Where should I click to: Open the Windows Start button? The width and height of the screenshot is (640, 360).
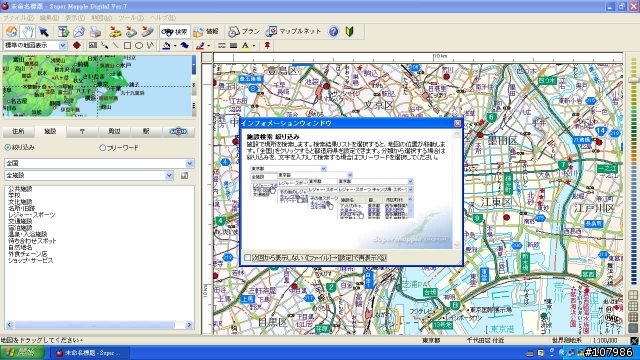(22, 352)
